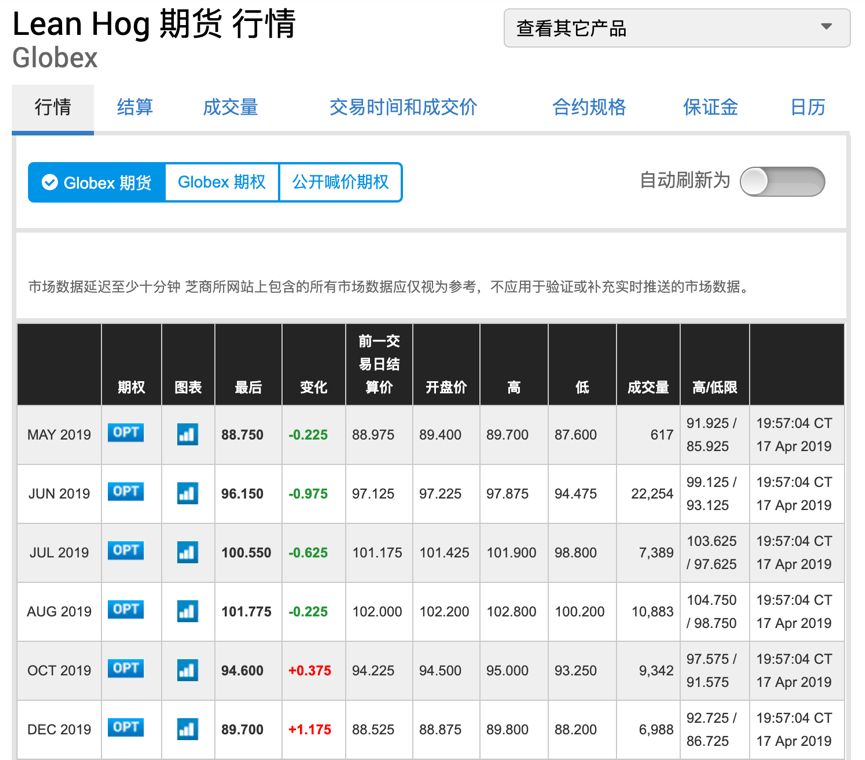
Task: Open the OCT 2019 price chart icon
Action: click(186, 670)
